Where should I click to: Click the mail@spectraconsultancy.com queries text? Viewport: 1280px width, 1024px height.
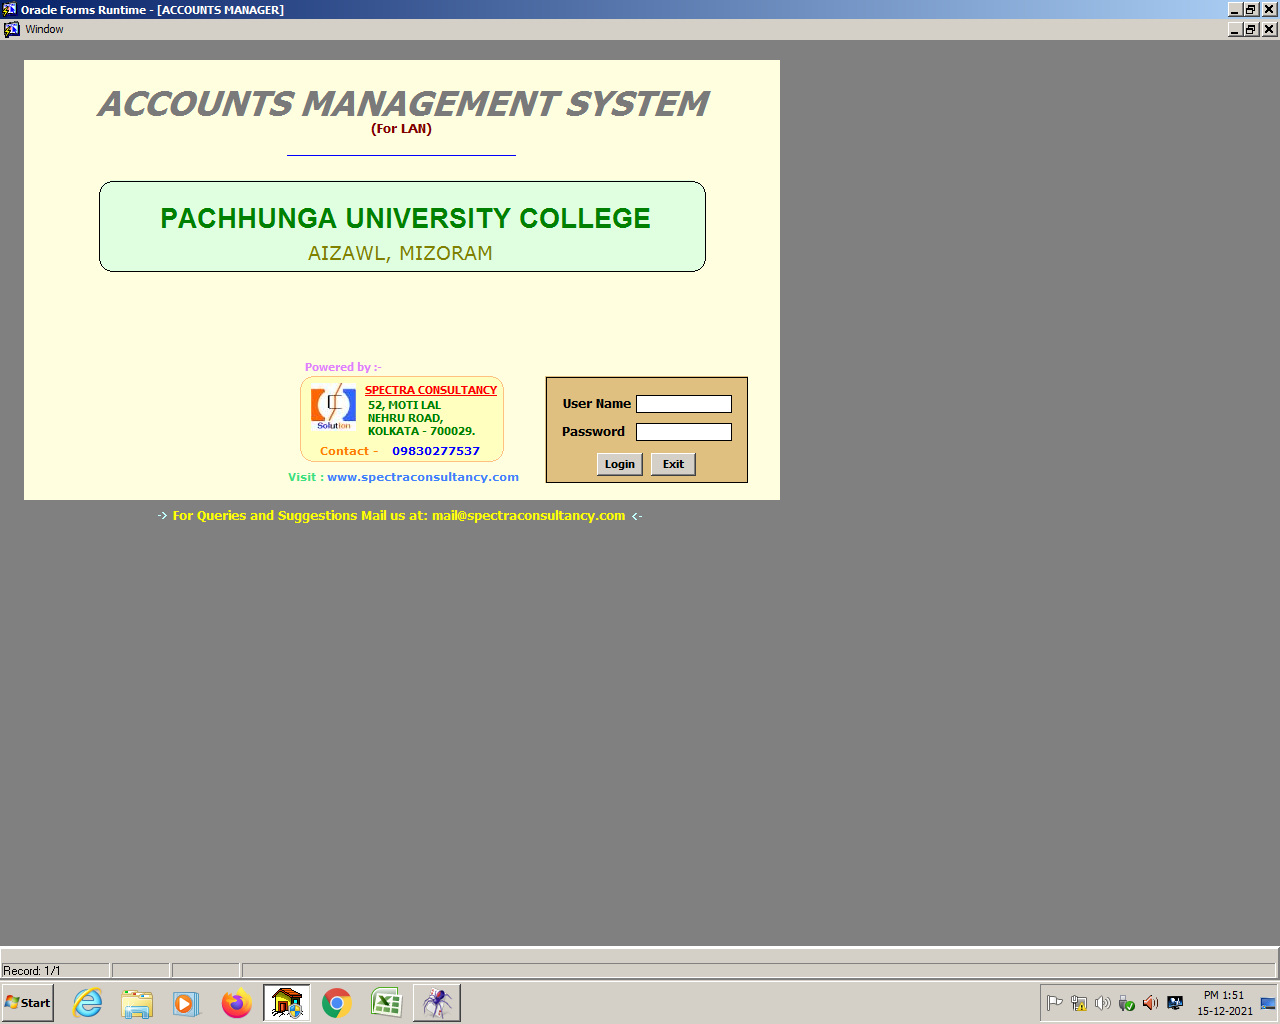coord(528,516)
